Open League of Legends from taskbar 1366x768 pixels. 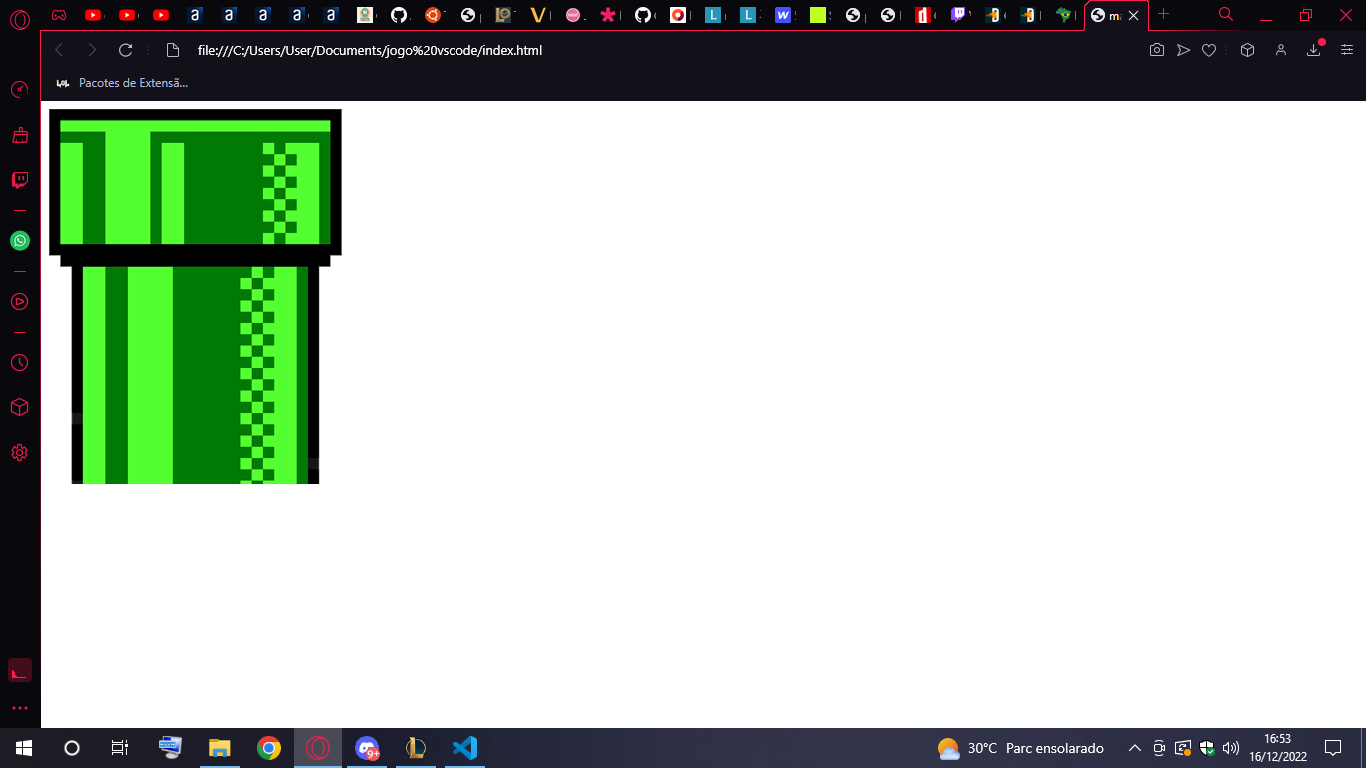(x=416, y=748)
